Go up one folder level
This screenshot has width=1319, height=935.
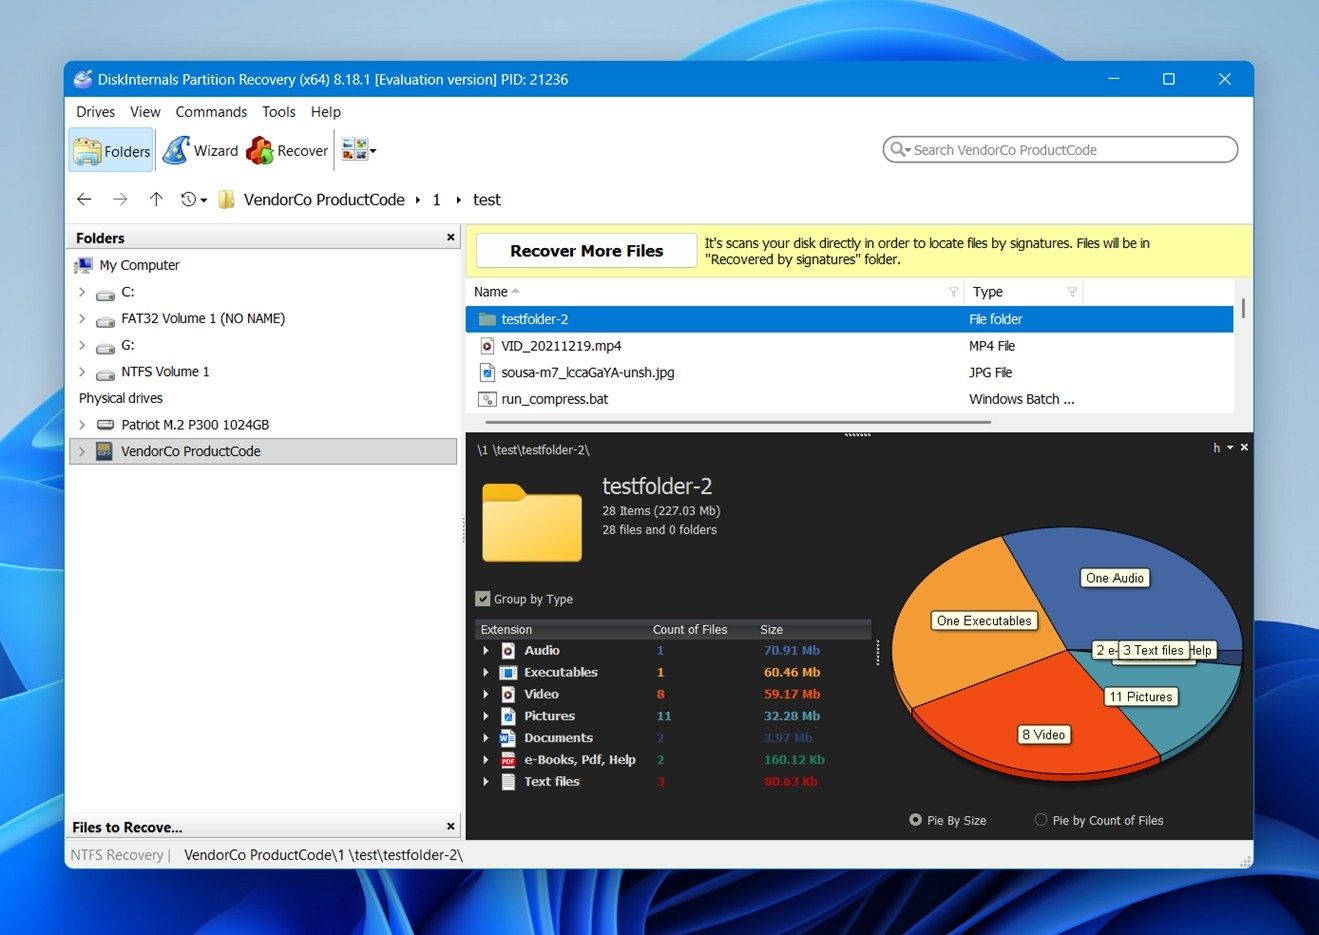click(156, 200)
